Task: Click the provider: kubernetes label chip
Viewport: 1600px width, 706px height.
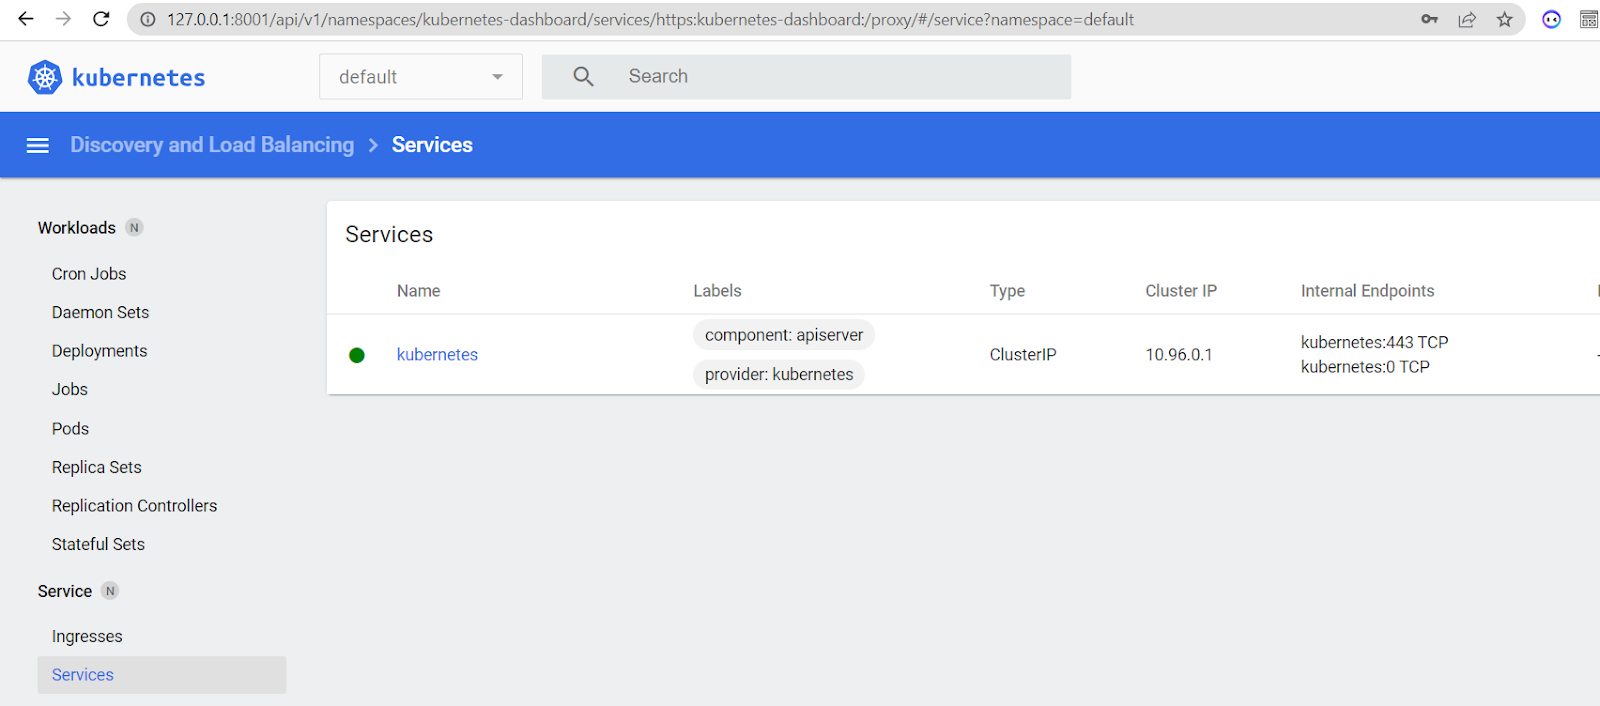Action: [x=779, y=374]
